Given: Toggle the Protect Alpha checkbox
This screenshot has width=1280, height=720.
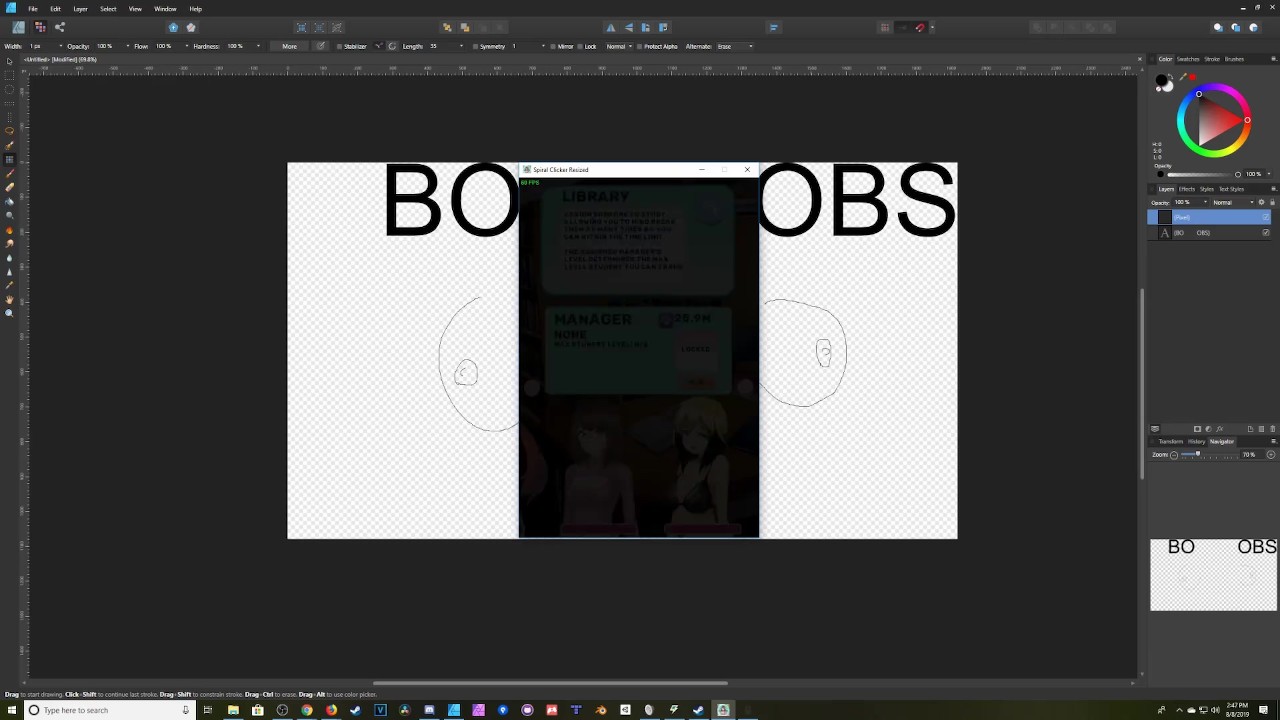Looking at the screenshot, I should 639,46.
